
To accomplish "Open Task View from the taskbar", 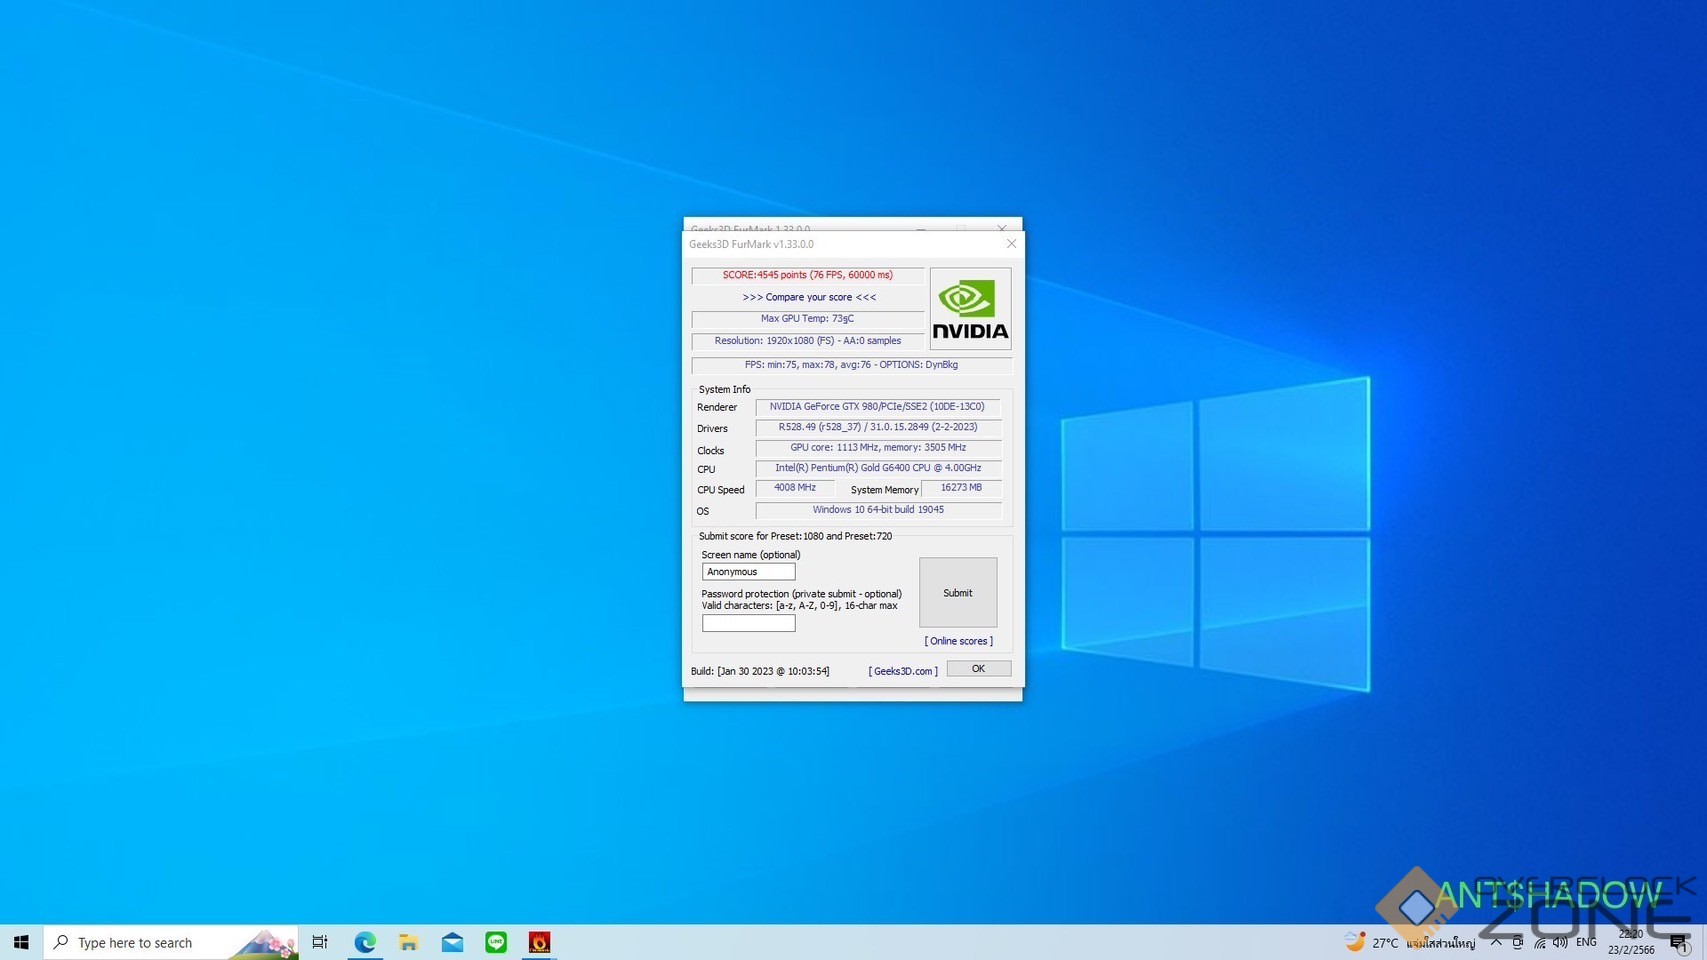I will pos(320,942).
